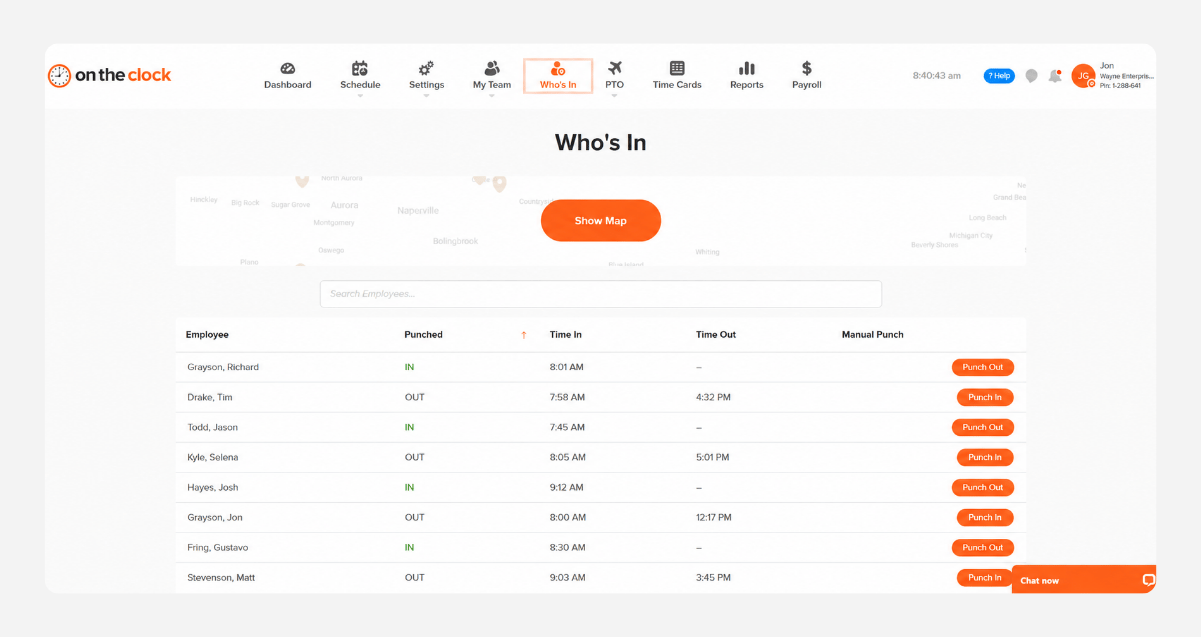Screen dimensions: 1201x637
Task: Expand the Settings dropdown arrow
Action: [426, 96]
